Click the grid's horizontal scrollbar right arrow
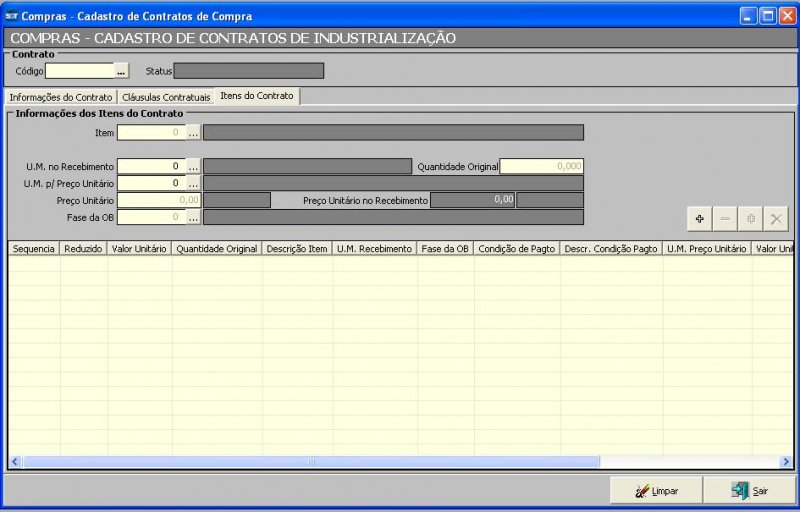The image size is (800, 512). (786, 462)
